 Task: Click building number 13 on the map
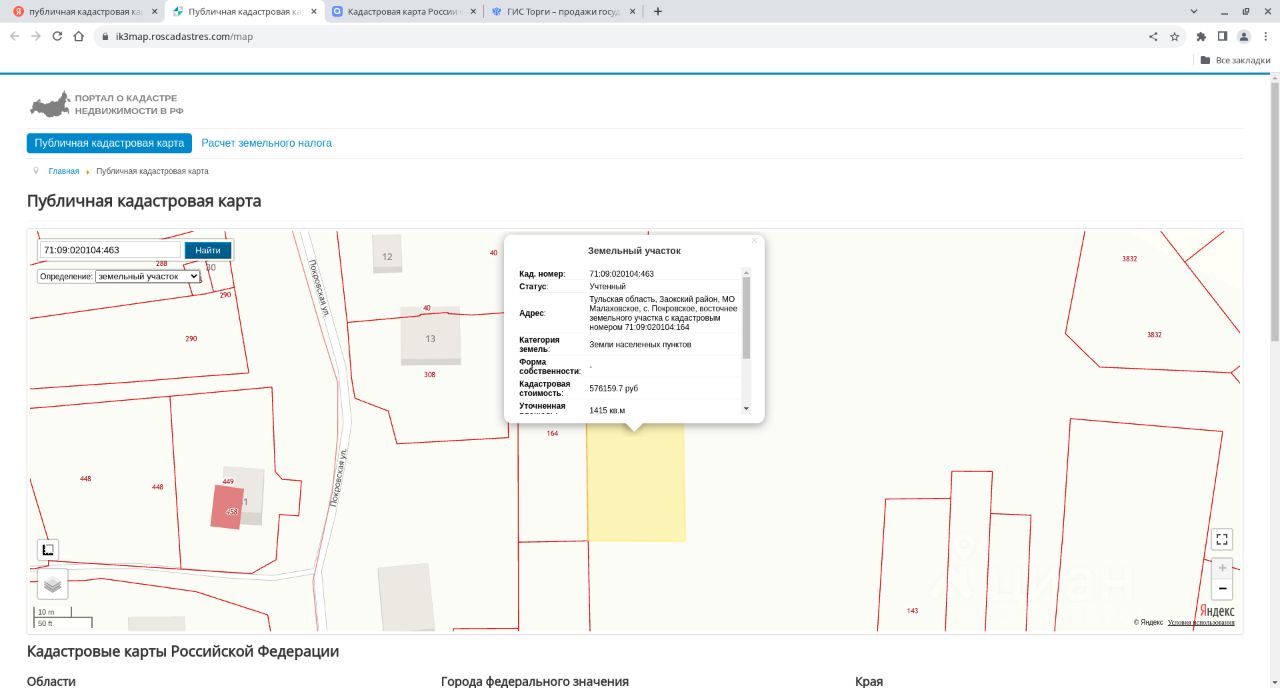coord(431,338)
